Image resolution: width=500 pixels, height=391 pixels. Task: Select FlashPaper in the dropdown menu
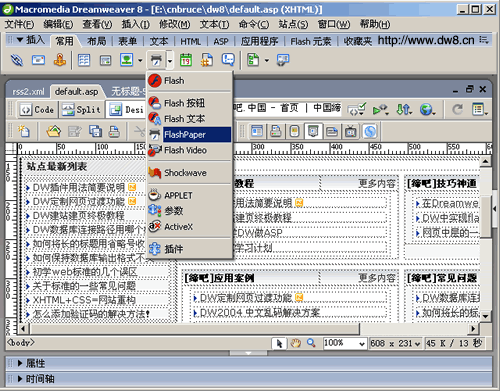click(x=189, y=135)
